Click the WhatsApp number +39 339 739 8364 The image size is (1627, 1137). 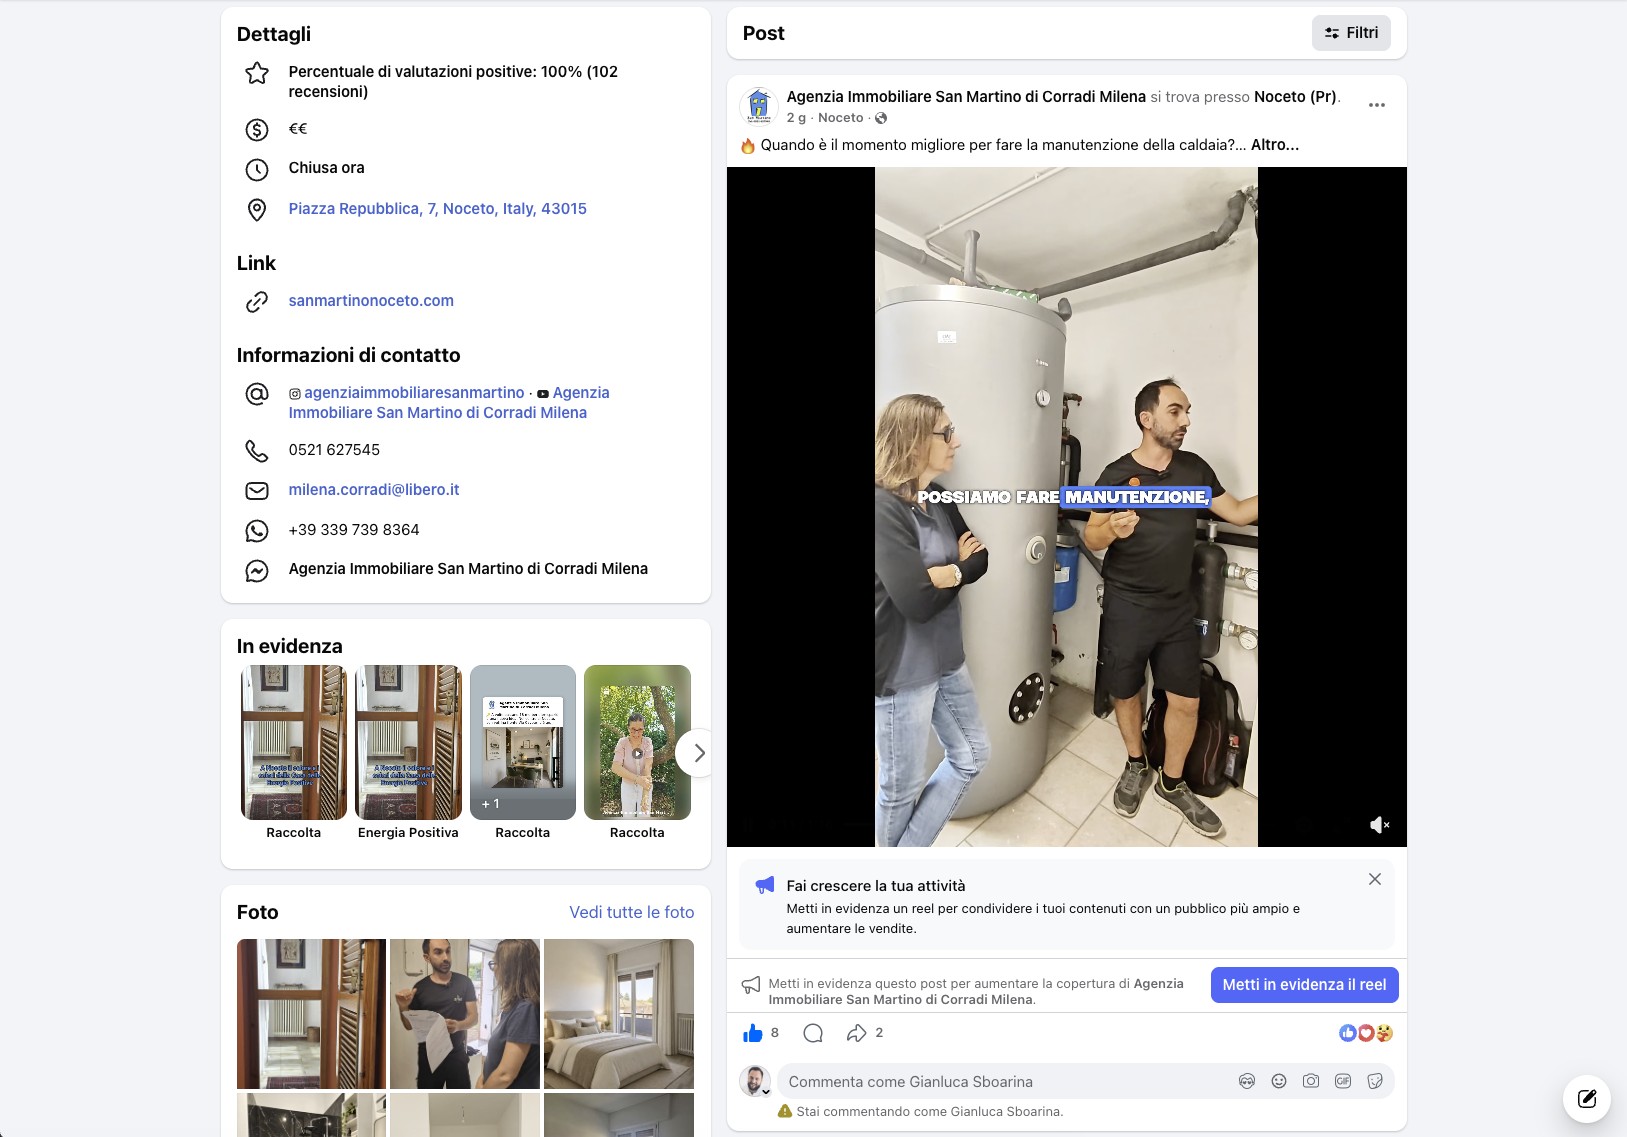(354, 530)
